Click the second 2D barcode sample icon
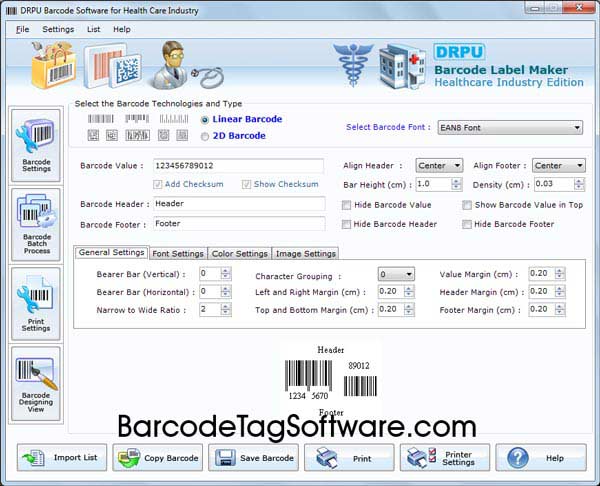 pyautogui.click(x=112, y=135)
